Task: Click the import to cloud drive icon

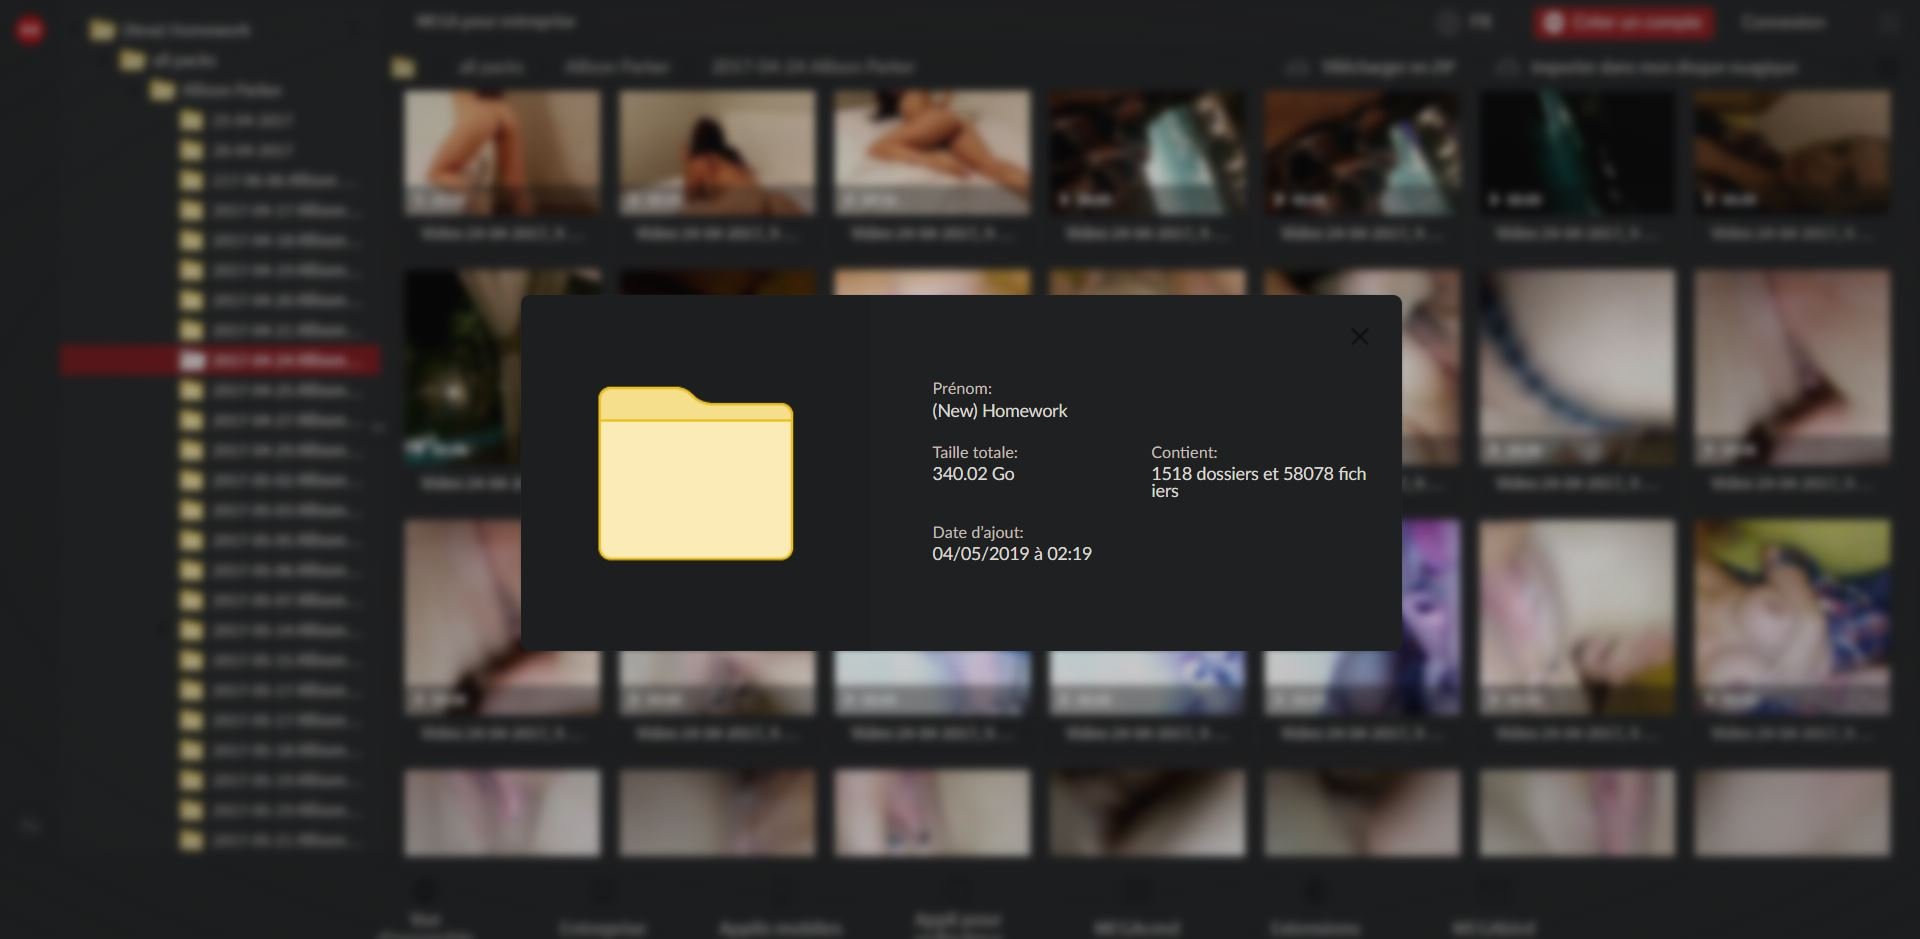Action: (x=1506, y=68)
